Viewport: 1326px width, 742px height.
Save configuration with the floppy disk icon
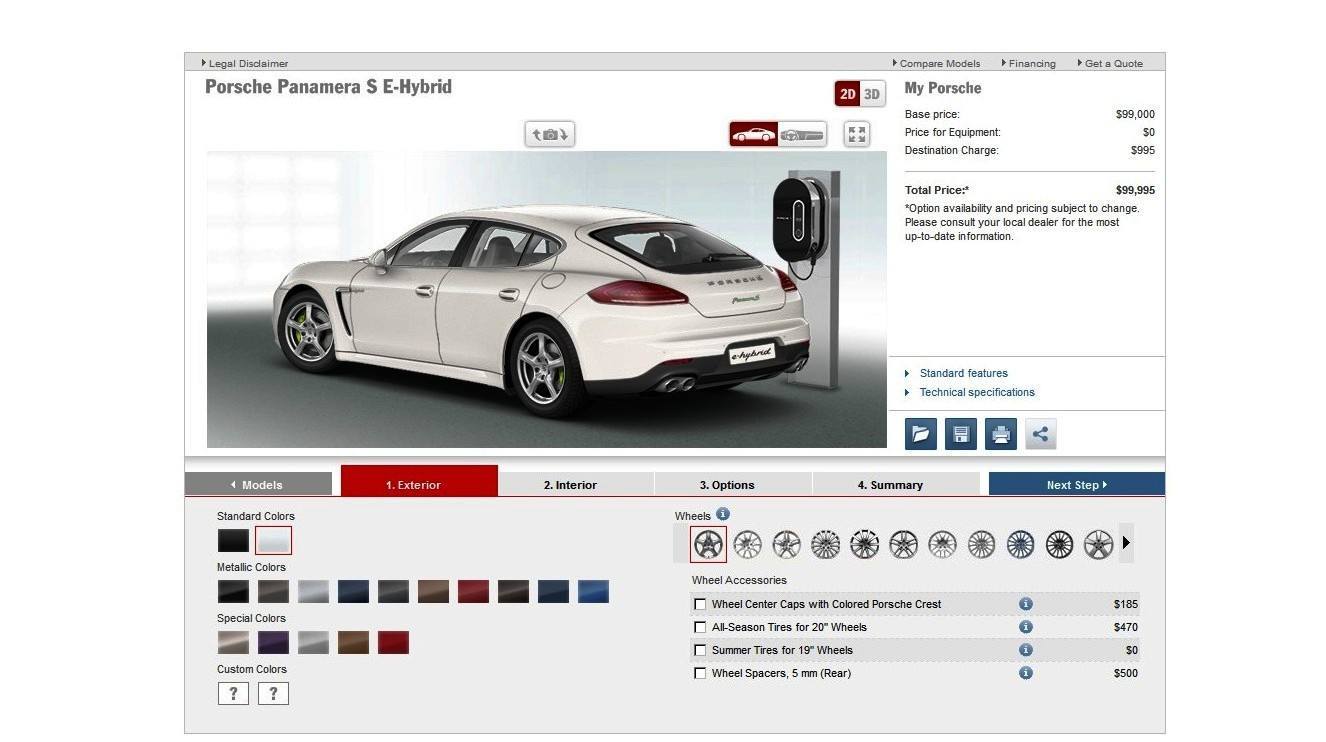coord(961,434)
